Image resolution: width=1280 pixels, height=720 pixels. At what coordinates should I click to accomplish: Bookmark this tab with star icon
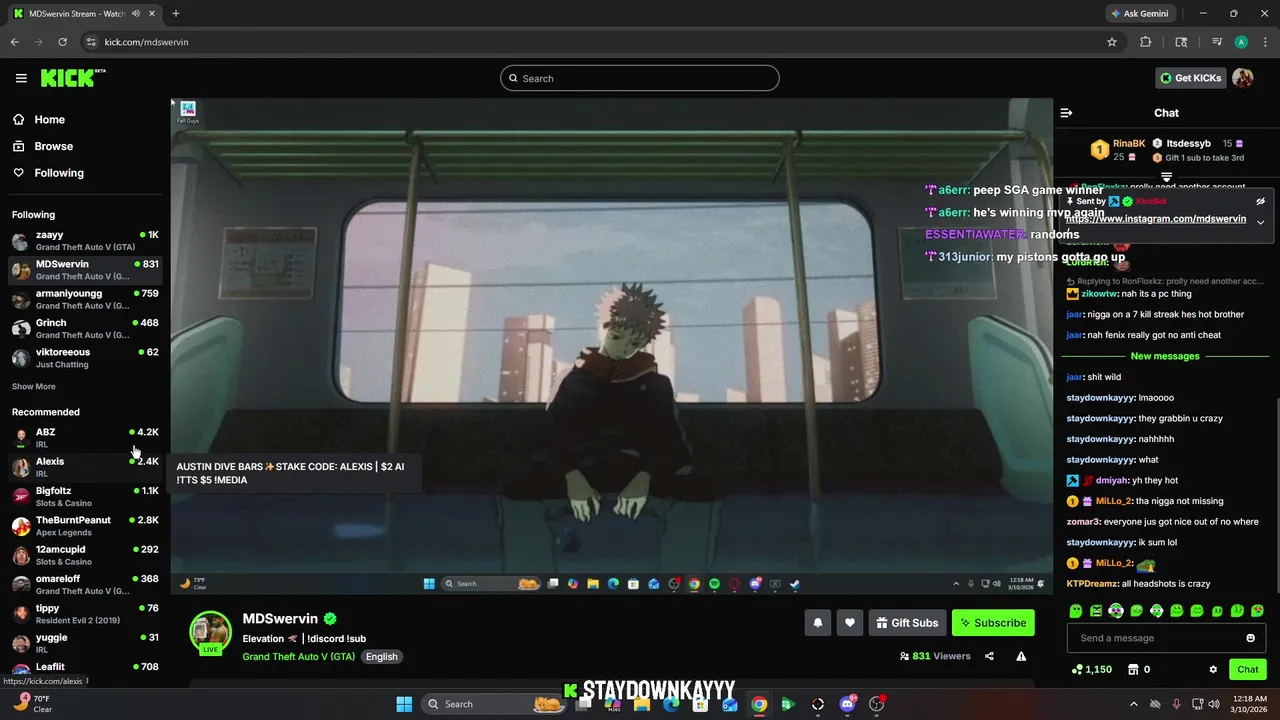click(1111, 42)
